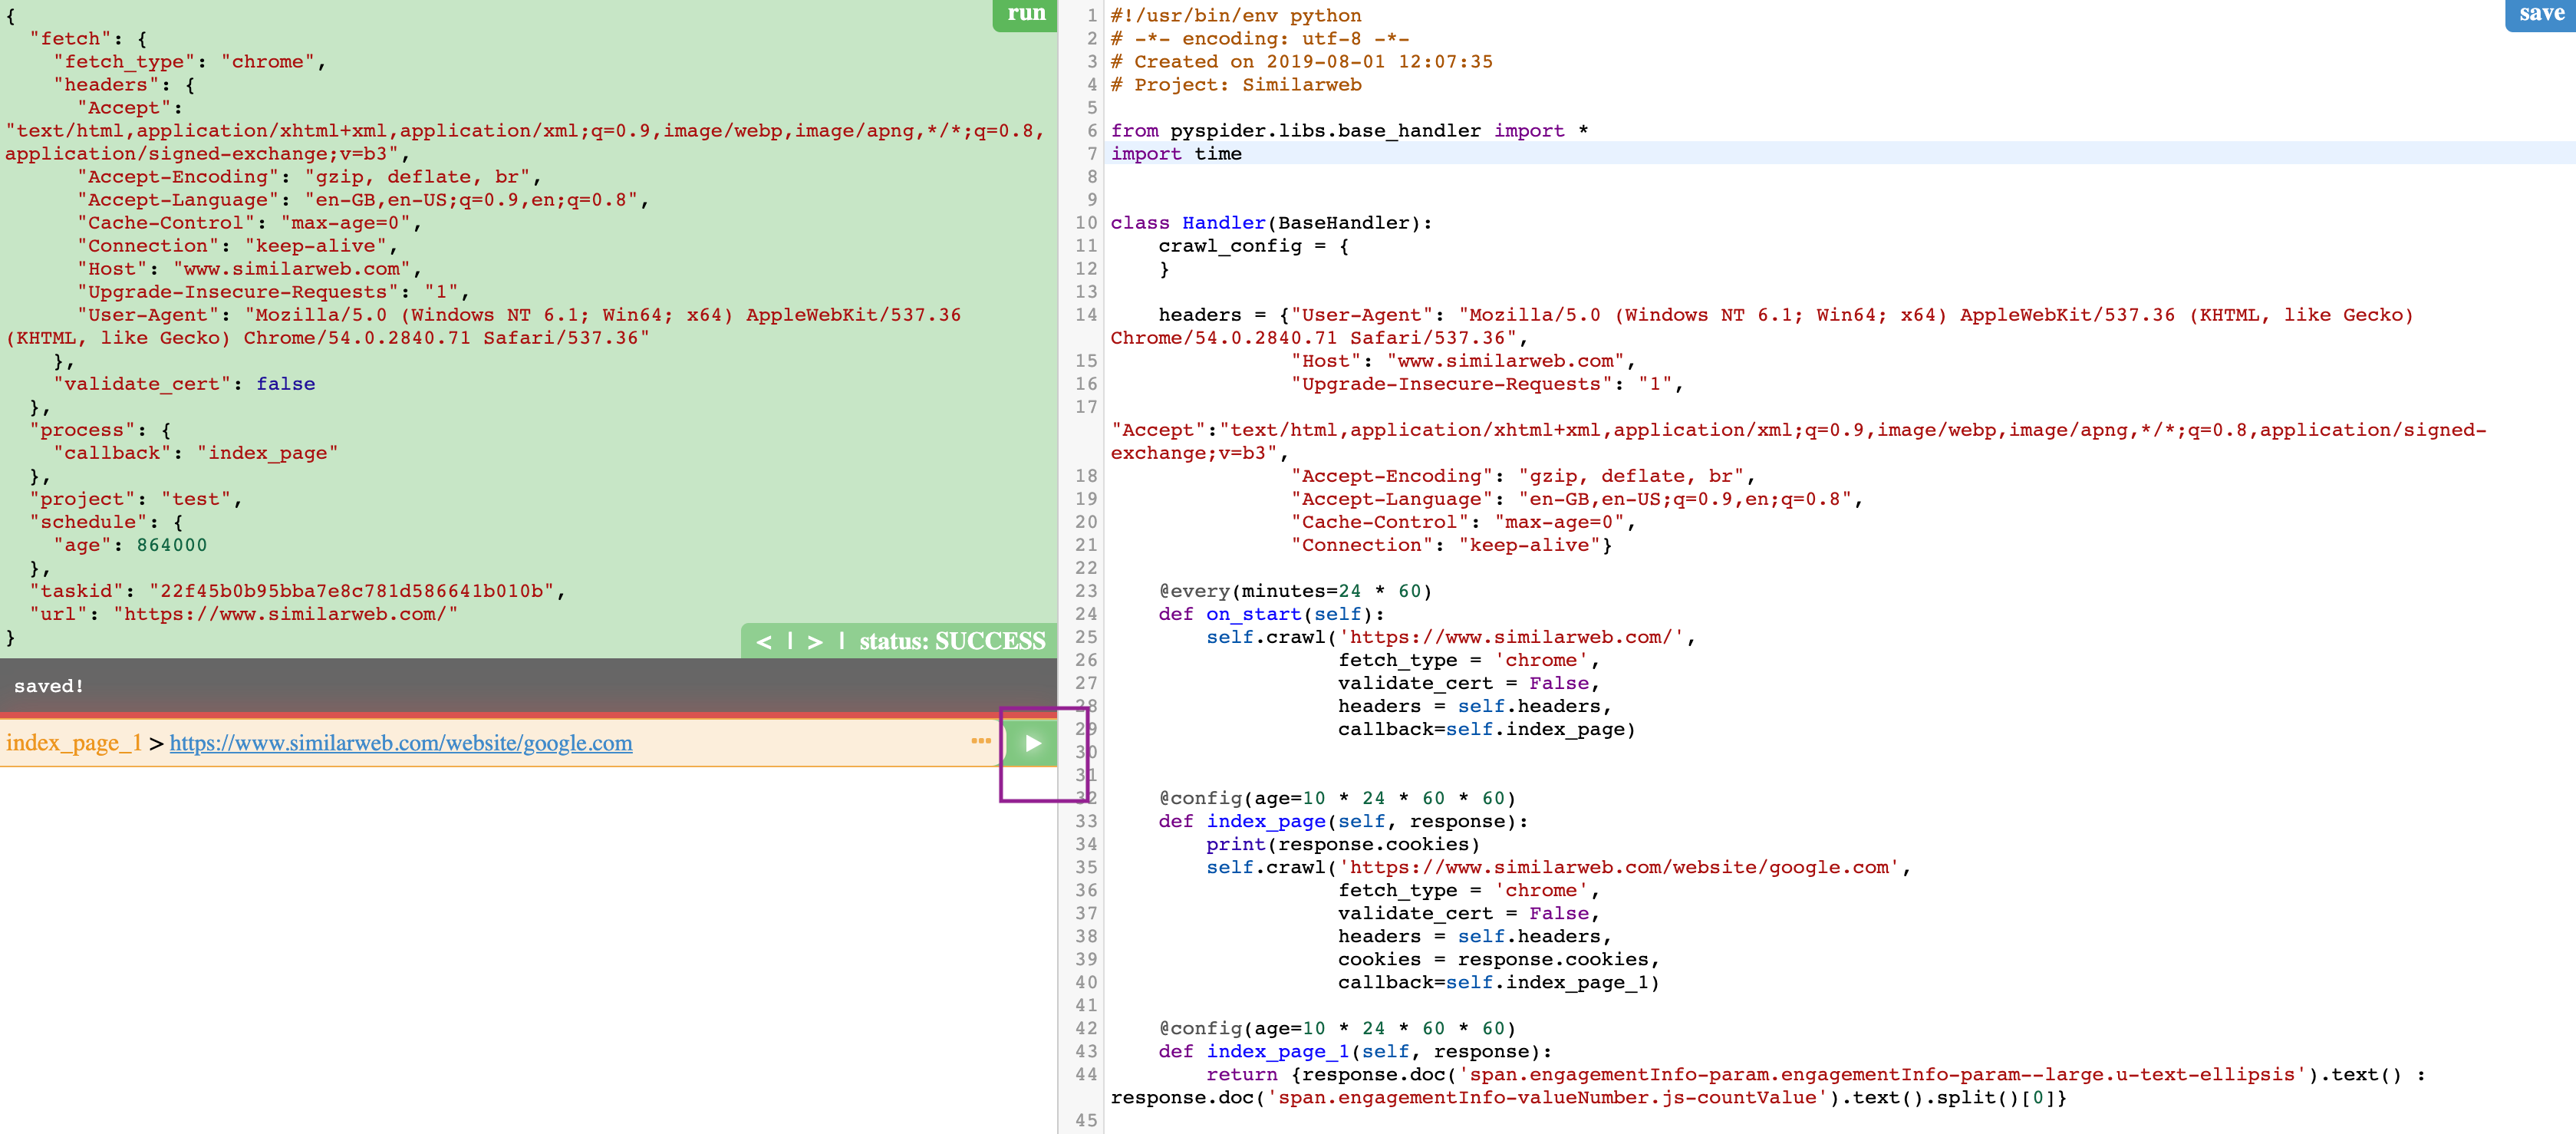Click the '"fetch_type": "chrome"' line in task JSON
Screen dimensions: 2576x1134
[190, 62]
